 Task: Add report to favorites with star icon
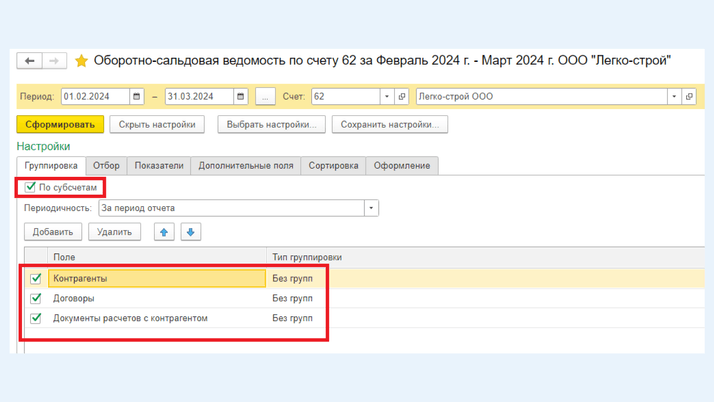[x=81, y=61]
